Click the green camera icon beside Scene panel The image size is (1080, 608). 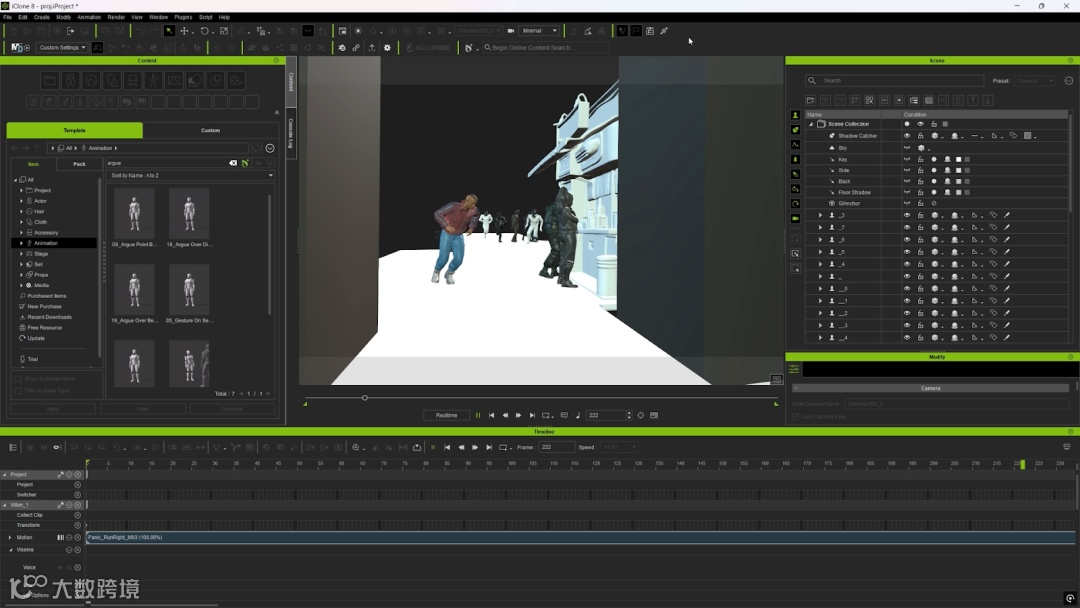click(x=795, y=218)
